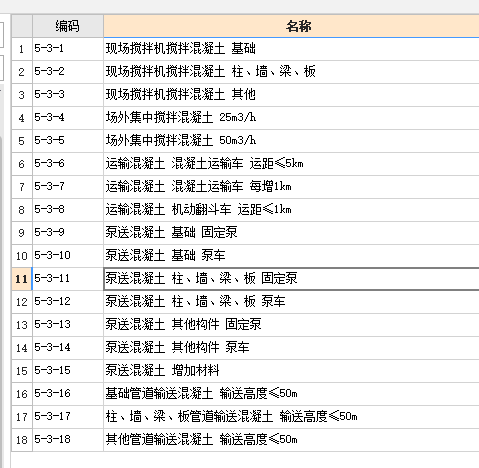Select row number 8 header
Screen dimensions: 479x468
click(22, 210)
